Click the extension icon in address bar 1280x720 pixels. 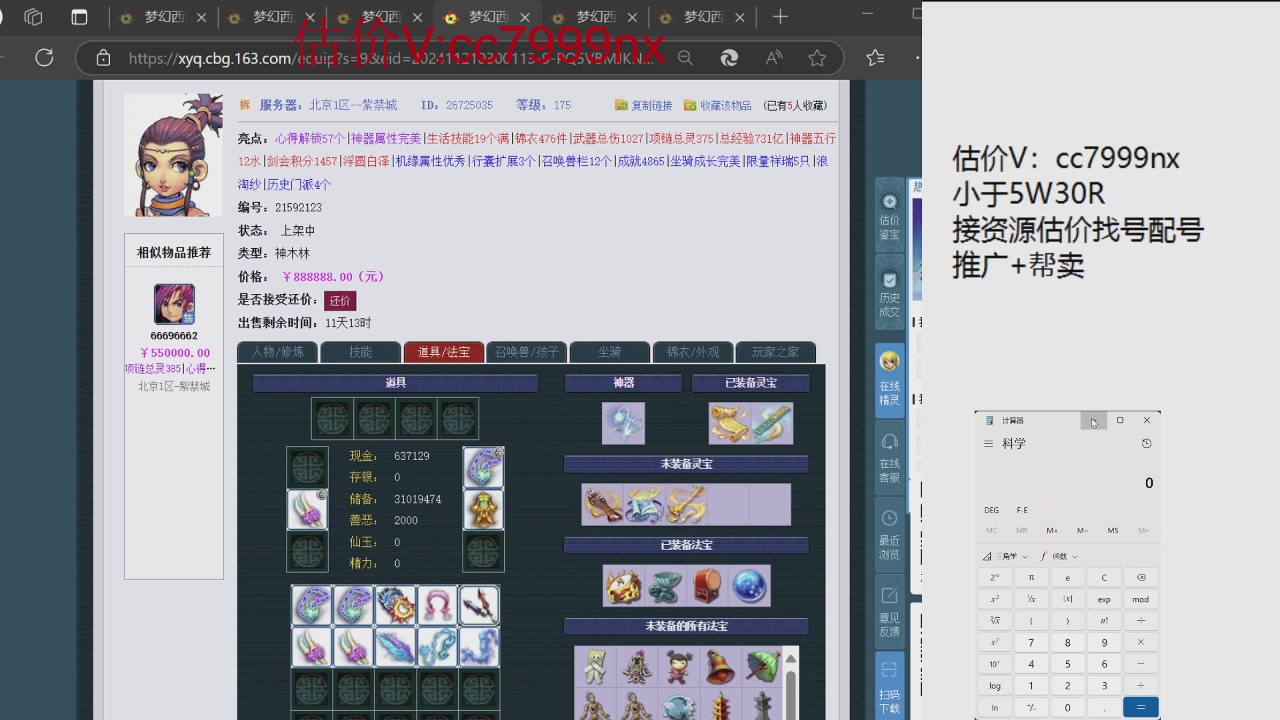[729, 58]
